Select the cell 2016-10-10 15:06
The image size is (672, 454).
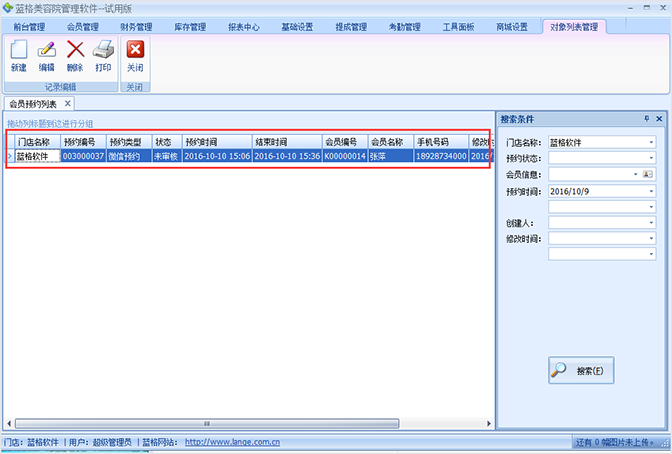217,156
